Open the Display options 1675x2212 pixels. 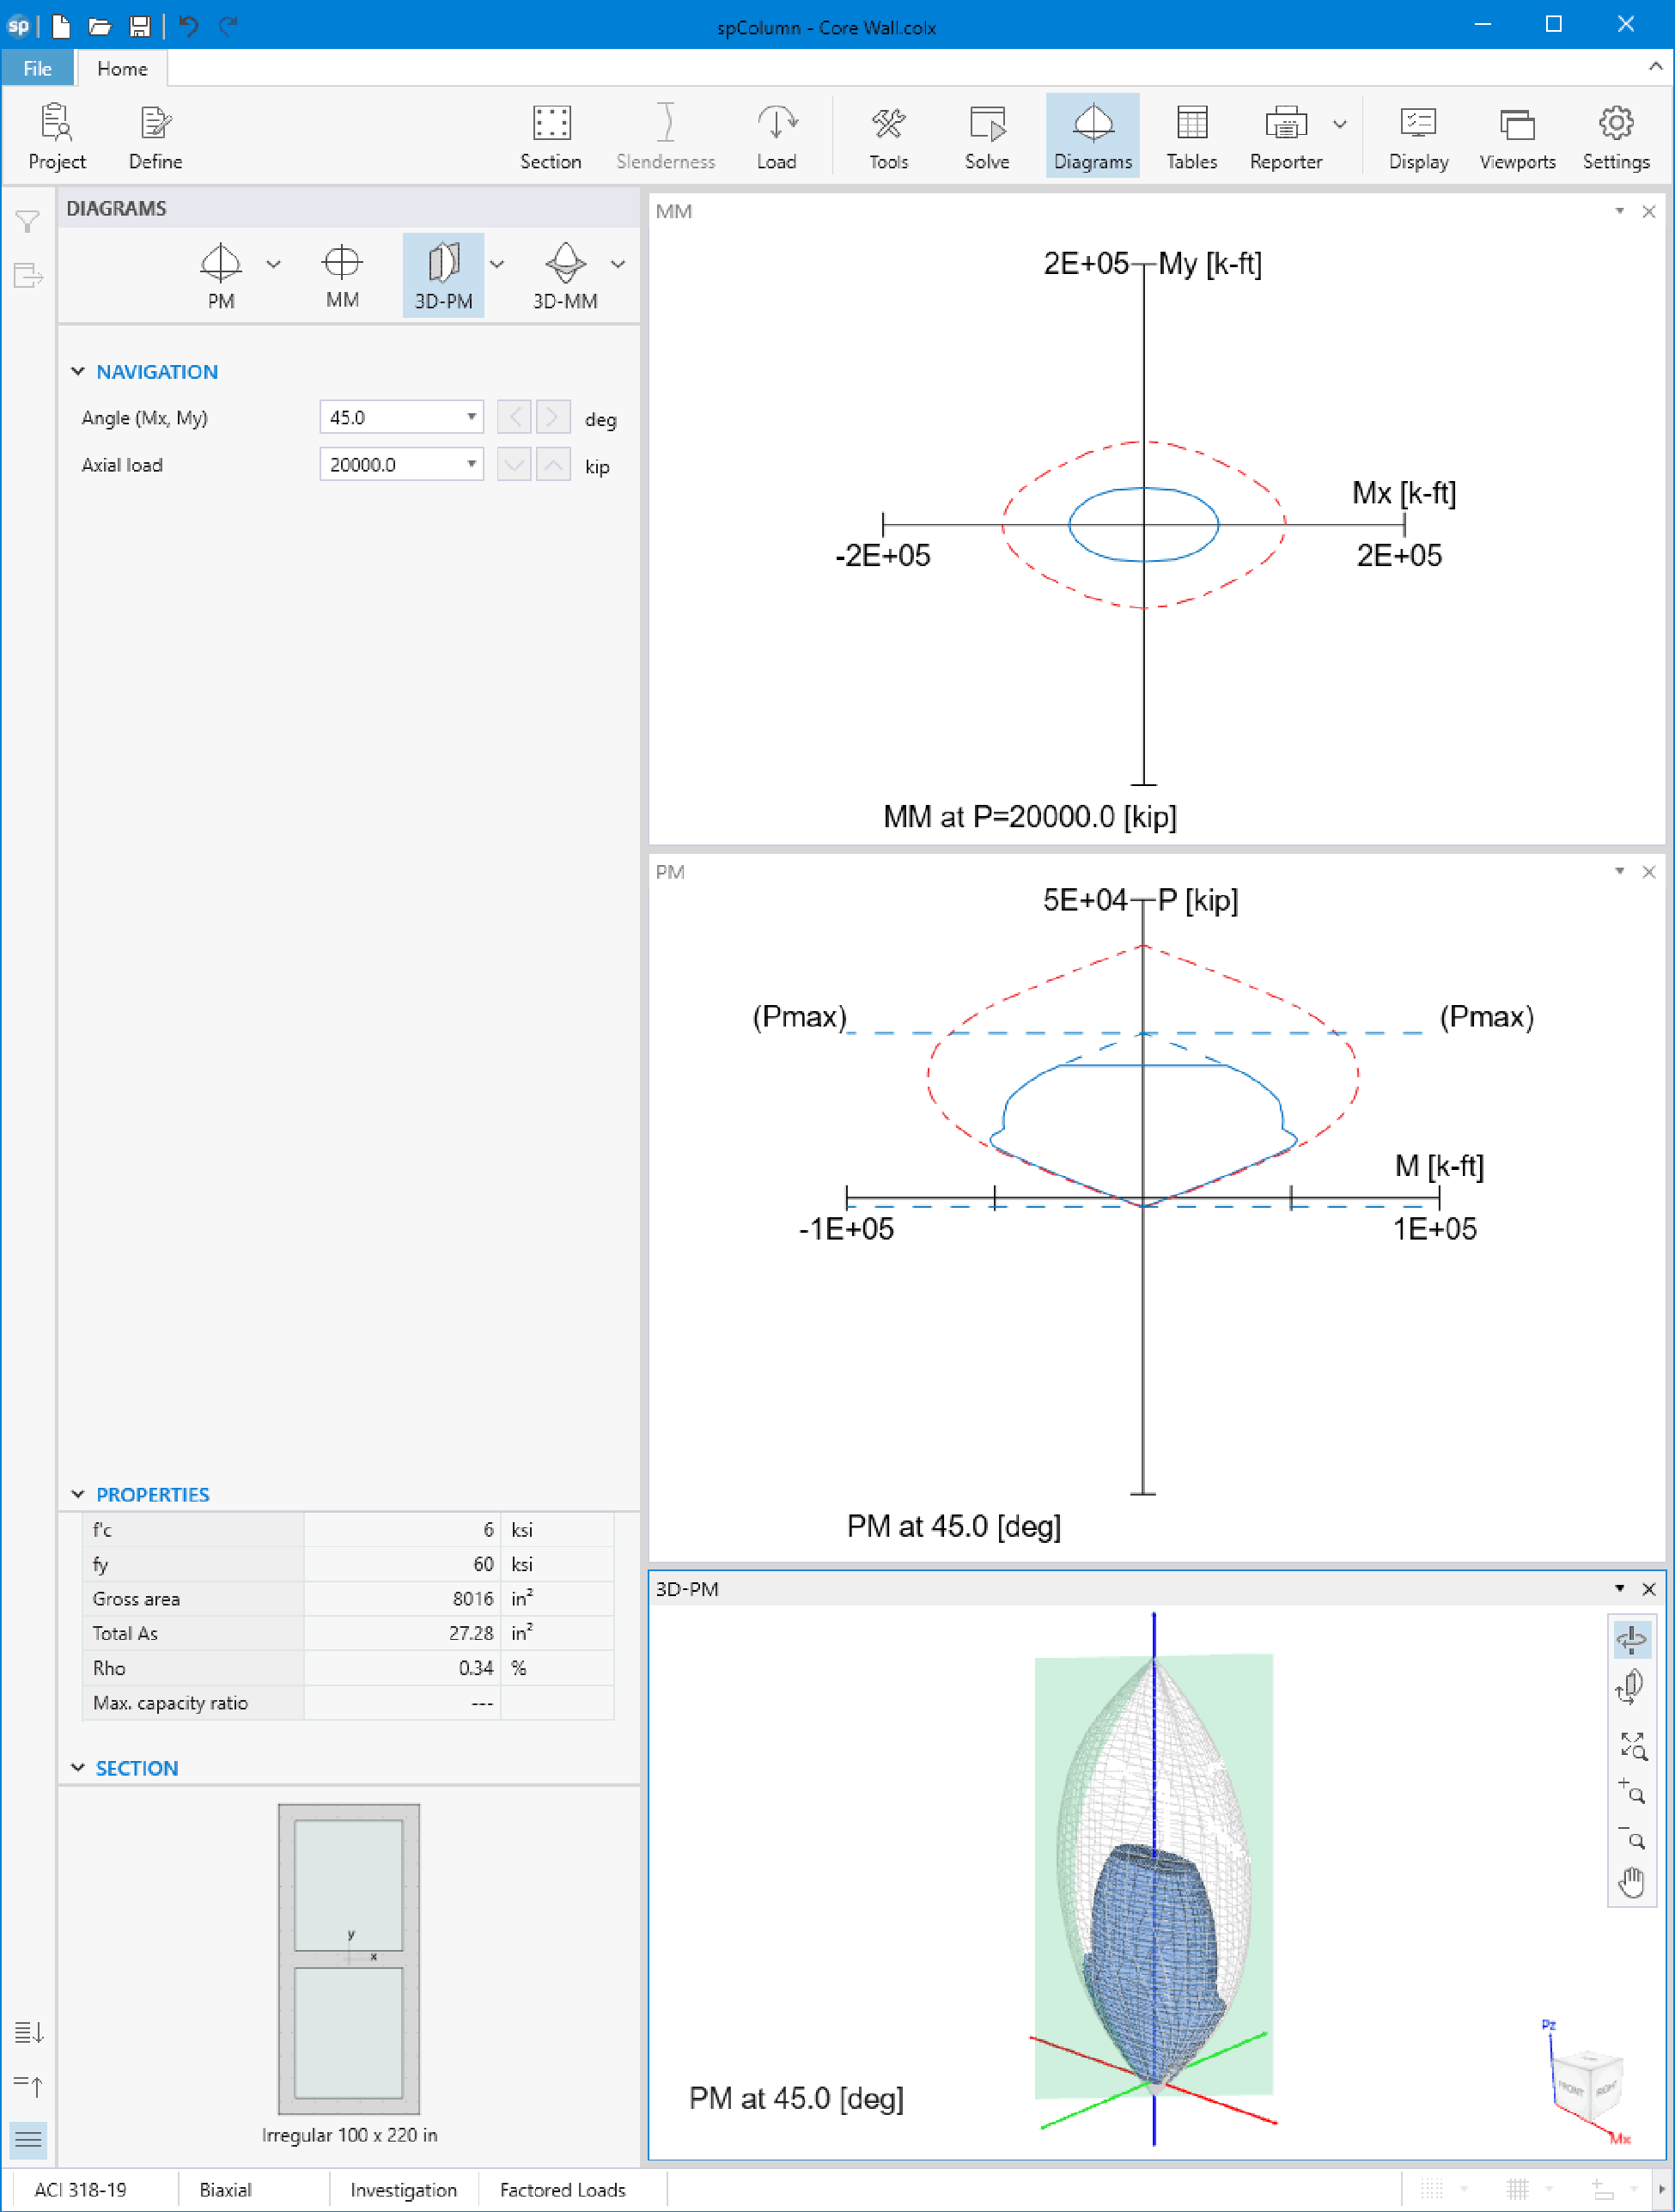[x=1418, y=136]
